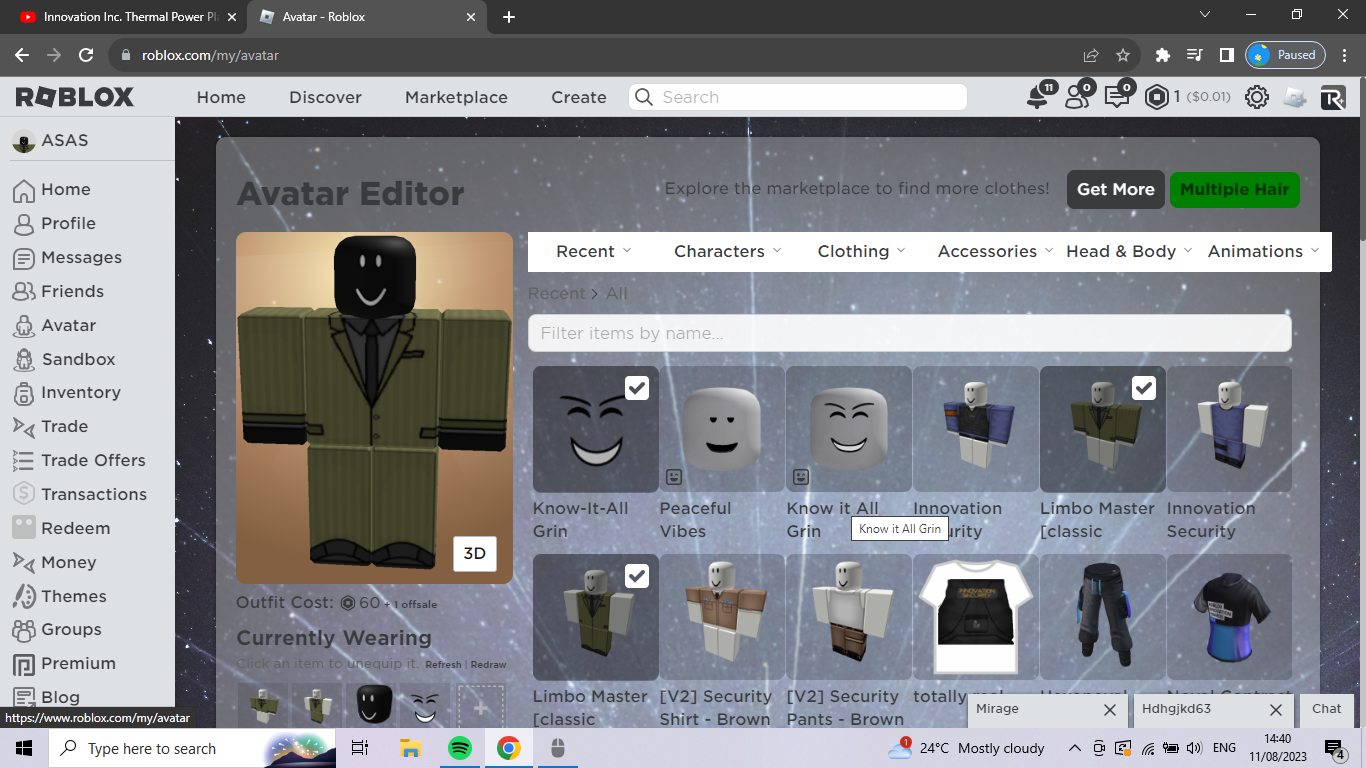Expand the Clothing dropdown
This screenshot has width=1366, height=768.
click(861, 251)
